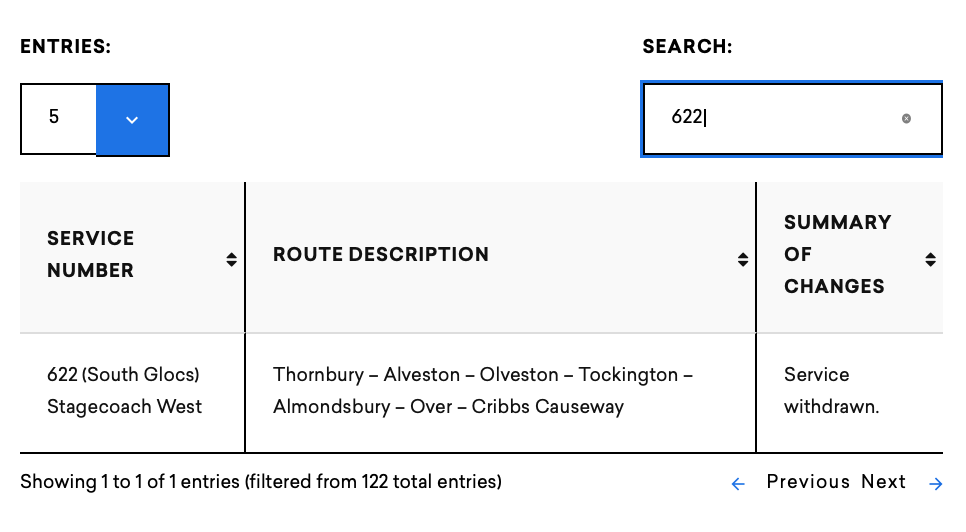Screen dimensions: 966x532
Task: Click the SEARCH label
Action: (x=687, y=47)
